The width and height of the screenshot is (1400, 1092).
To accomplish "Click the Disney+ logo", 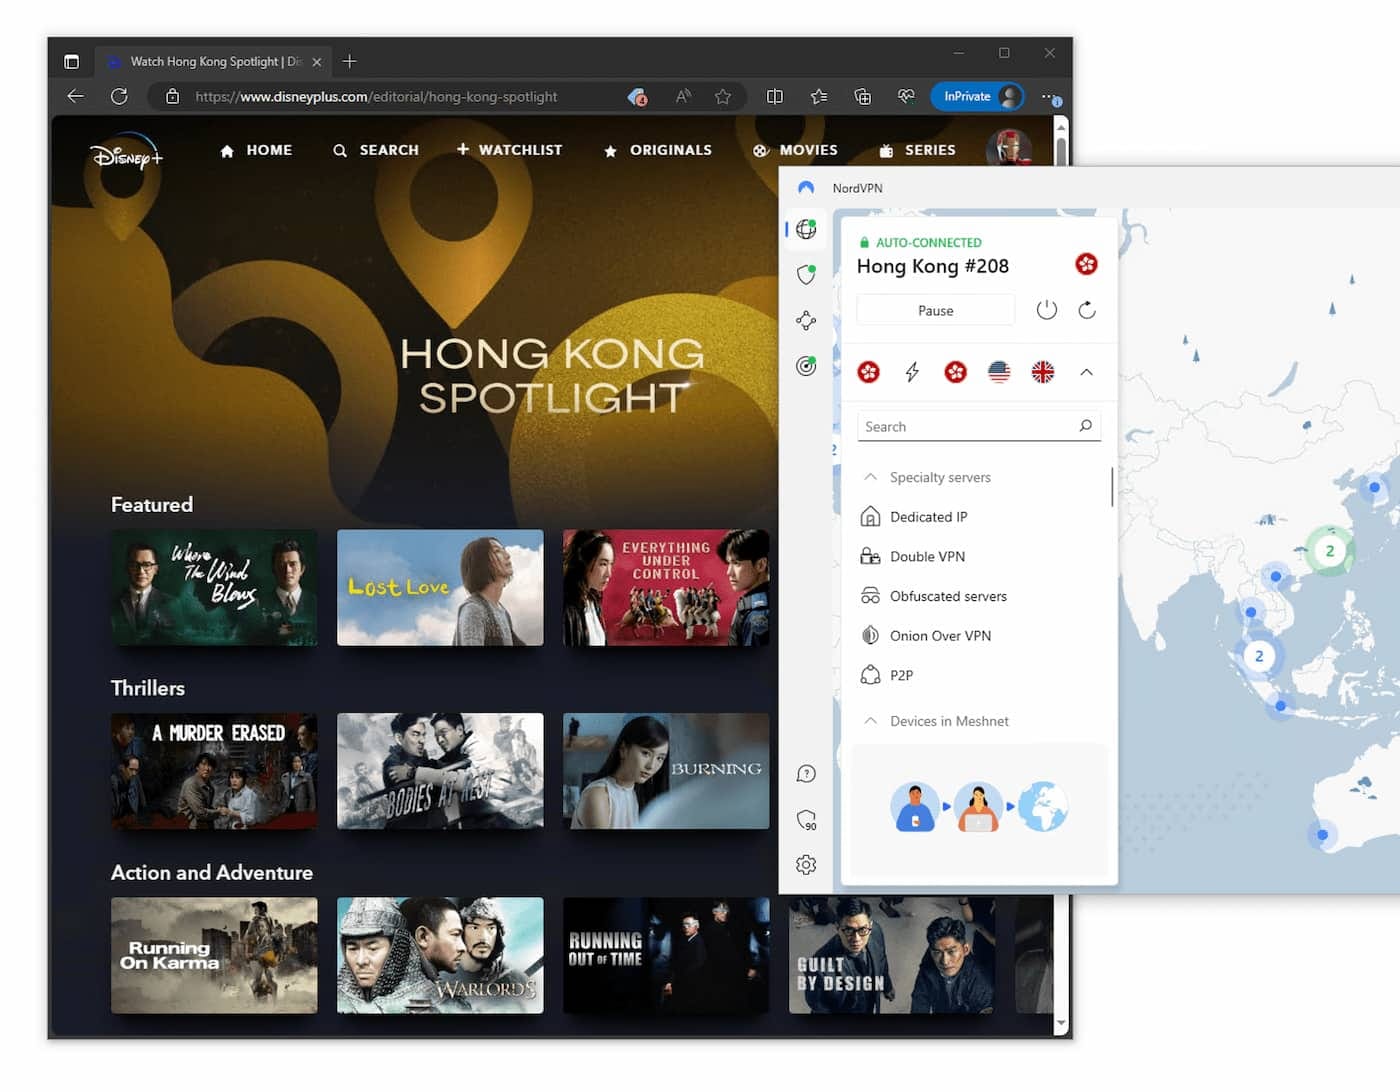I will click(127, 152).
